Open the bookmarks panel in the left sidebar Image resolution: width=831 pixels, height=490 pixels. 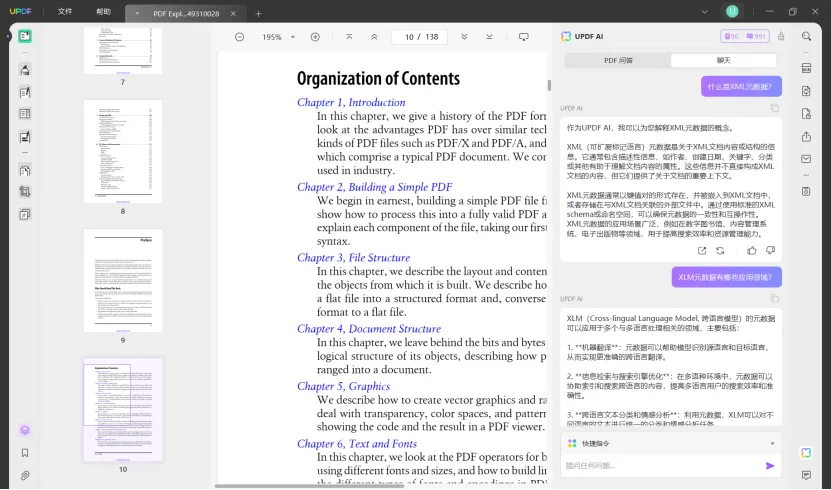pyautogui.click(x=25, y=453)
